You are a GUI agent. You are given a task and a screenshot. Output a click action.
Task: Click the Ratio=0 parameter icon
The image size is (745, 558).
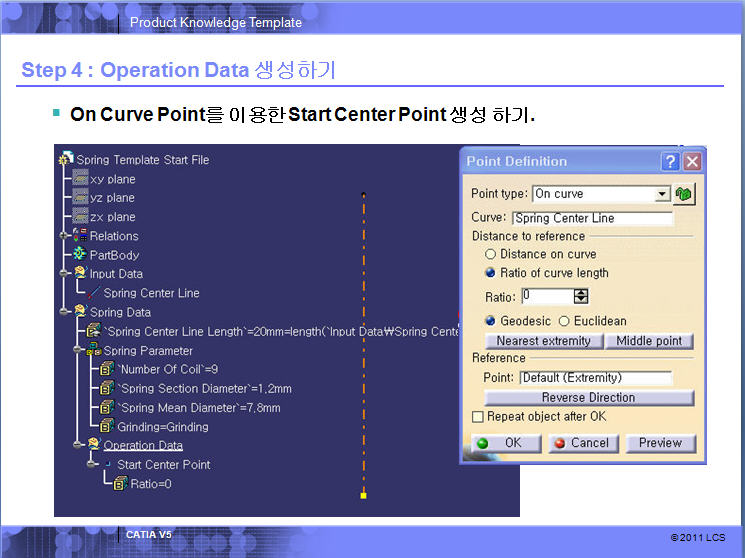pos(120,483)
